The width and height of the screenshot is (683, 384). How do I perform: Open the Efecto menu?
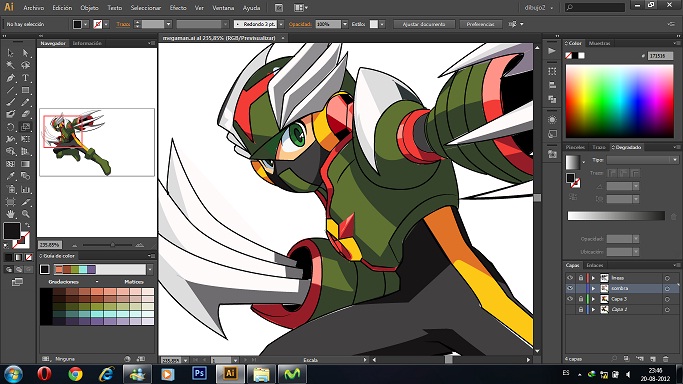178,8
